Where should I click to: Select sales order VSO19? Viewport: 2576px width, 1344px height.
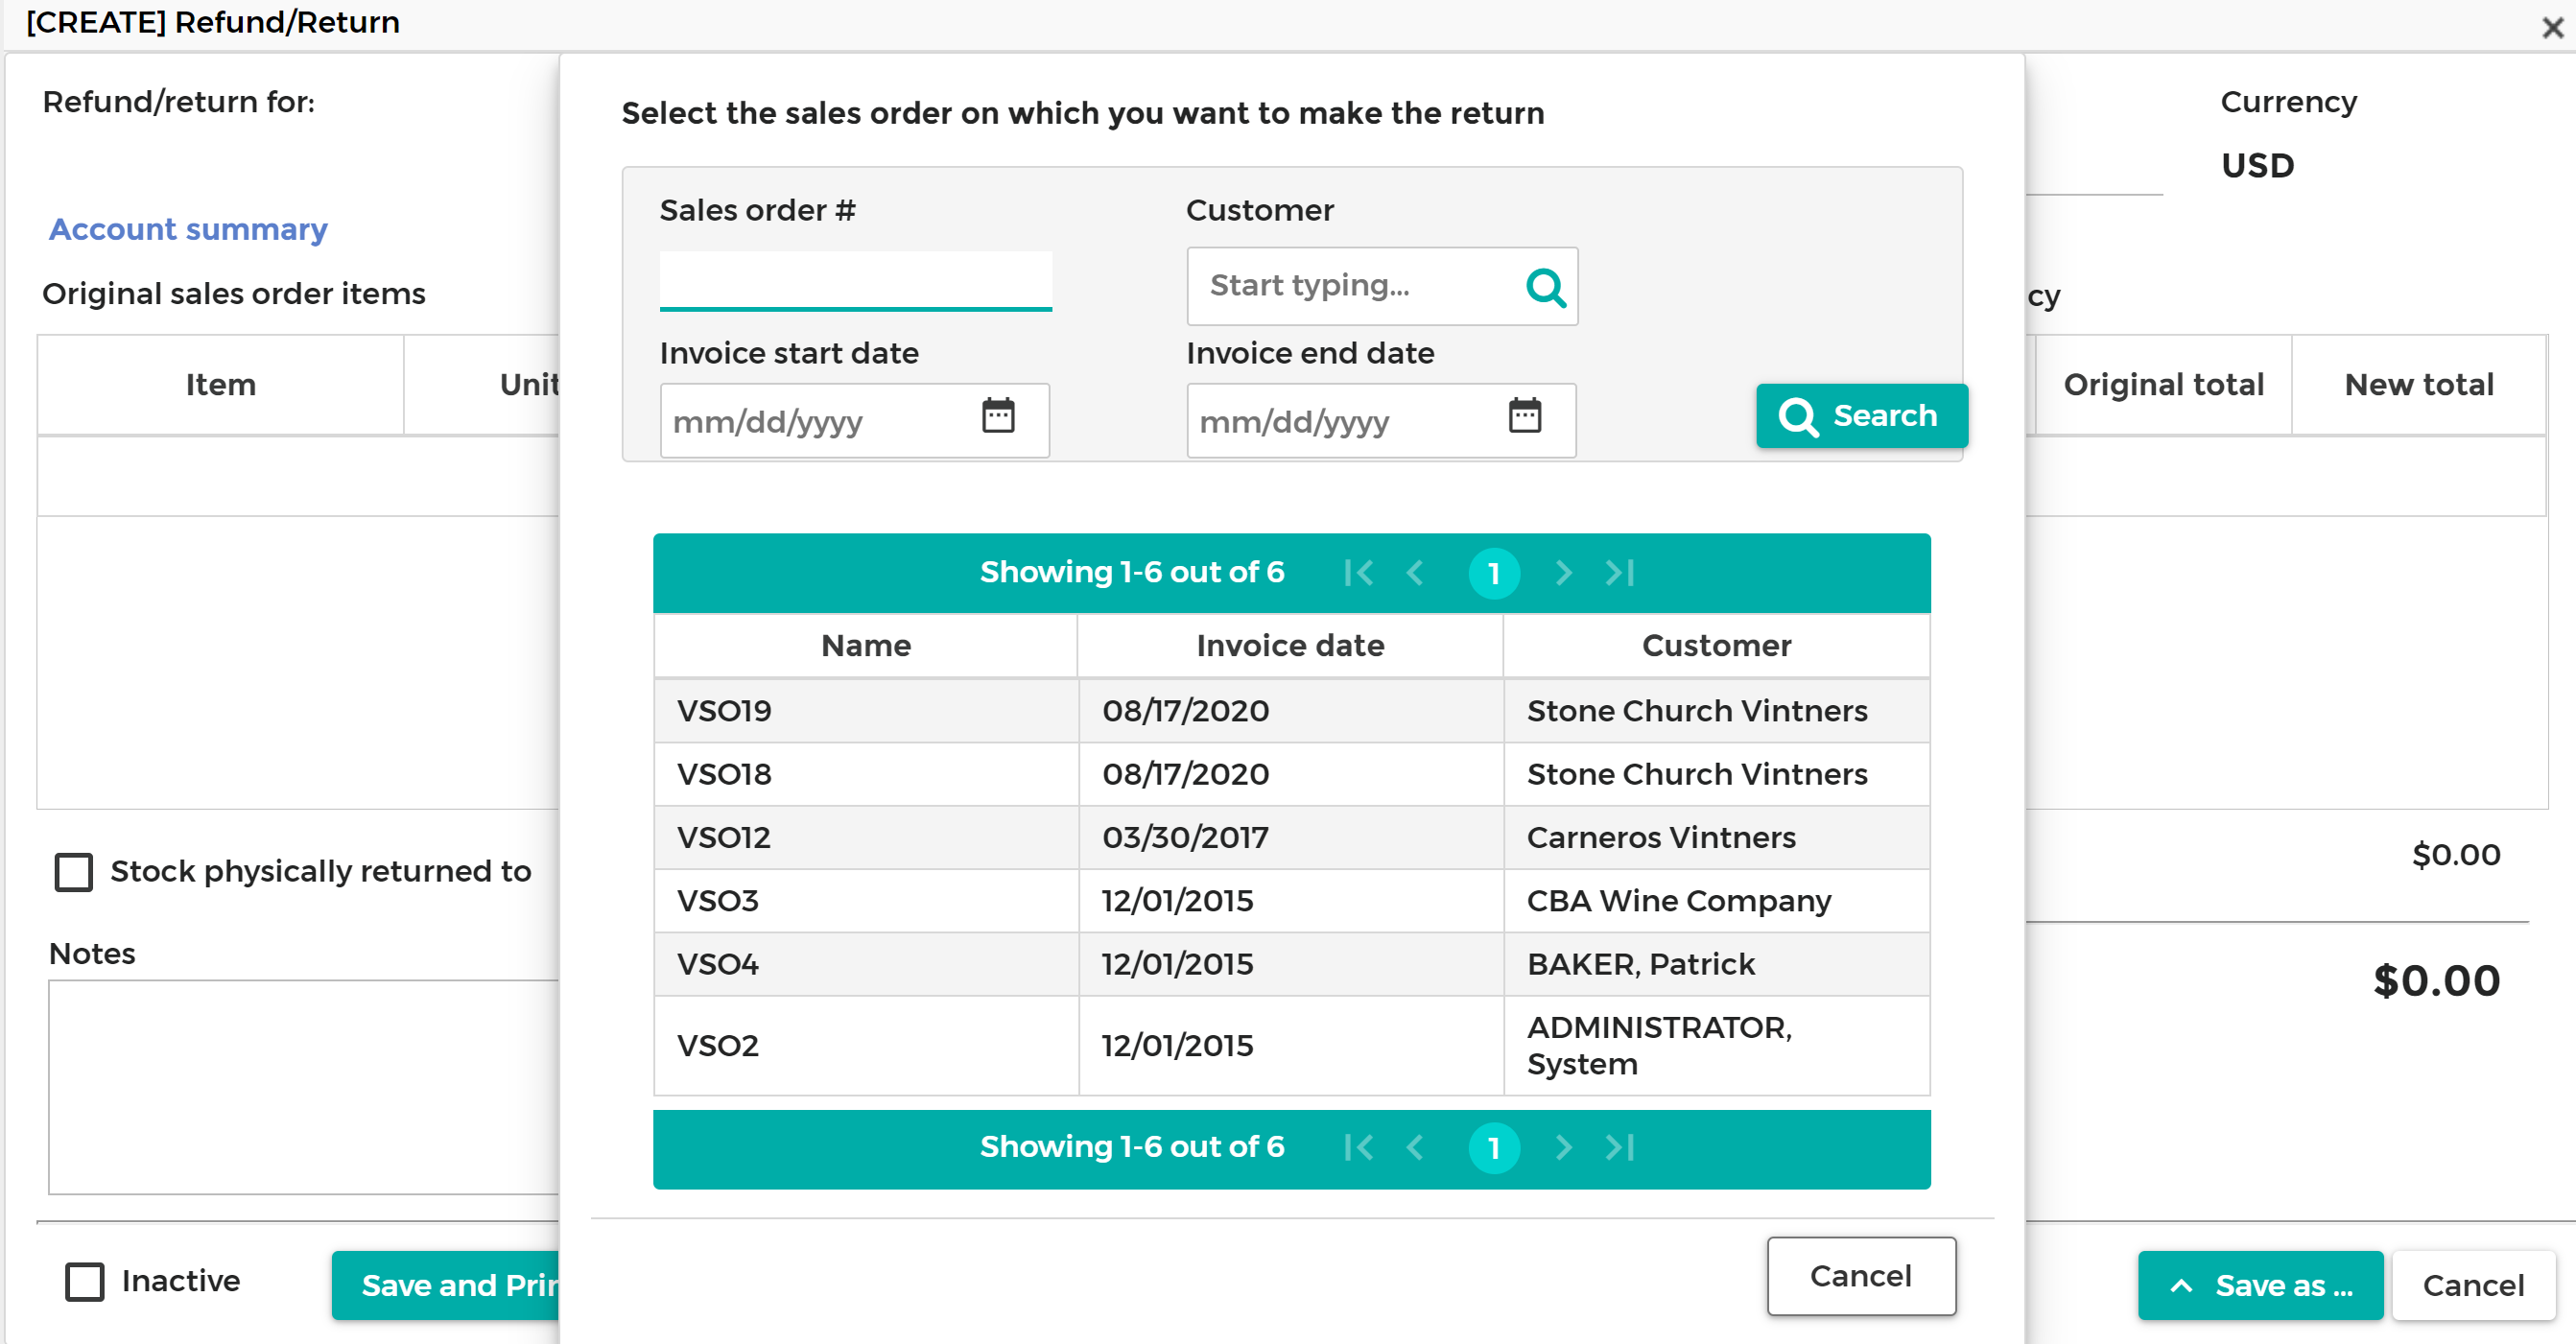click(x=1292, y=711)
